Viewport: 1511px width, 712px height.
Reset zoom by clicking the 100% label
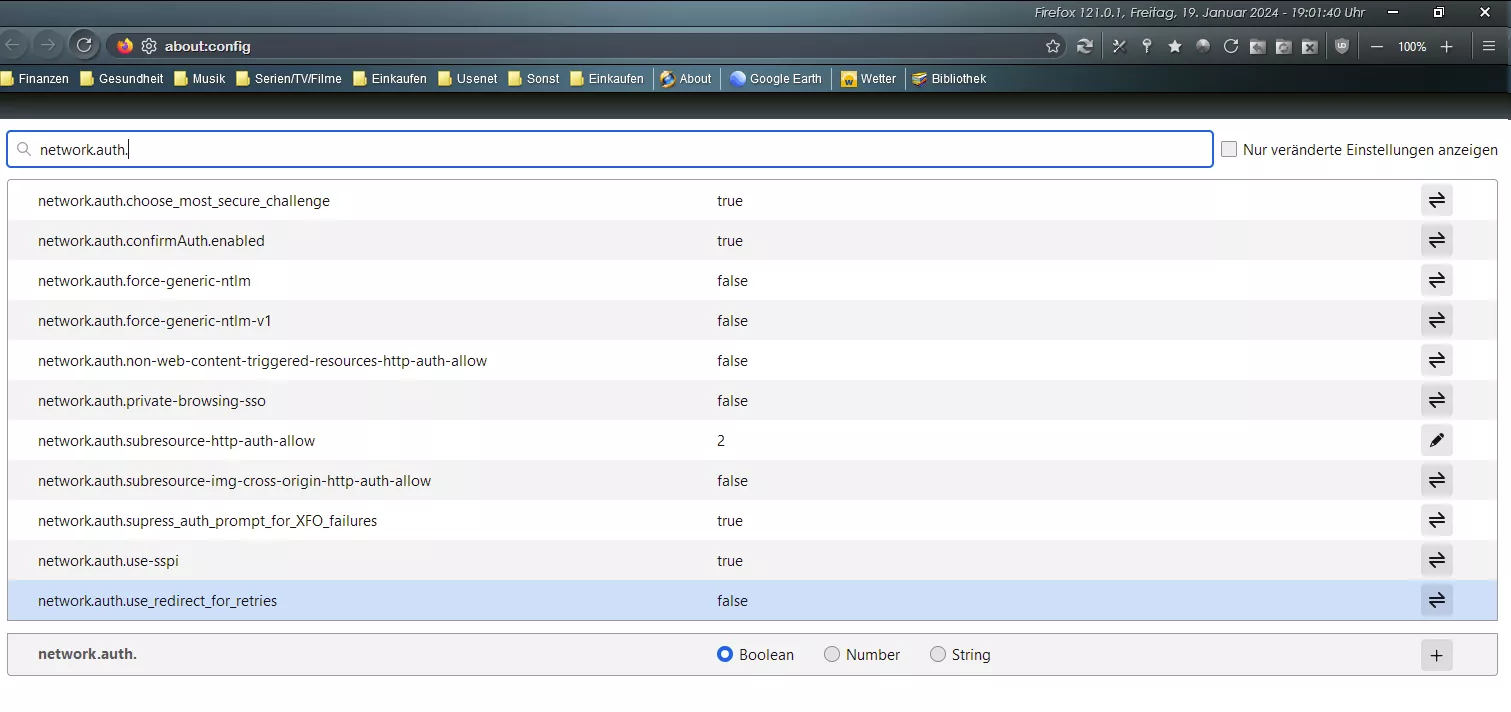(x=1412, y=46)
